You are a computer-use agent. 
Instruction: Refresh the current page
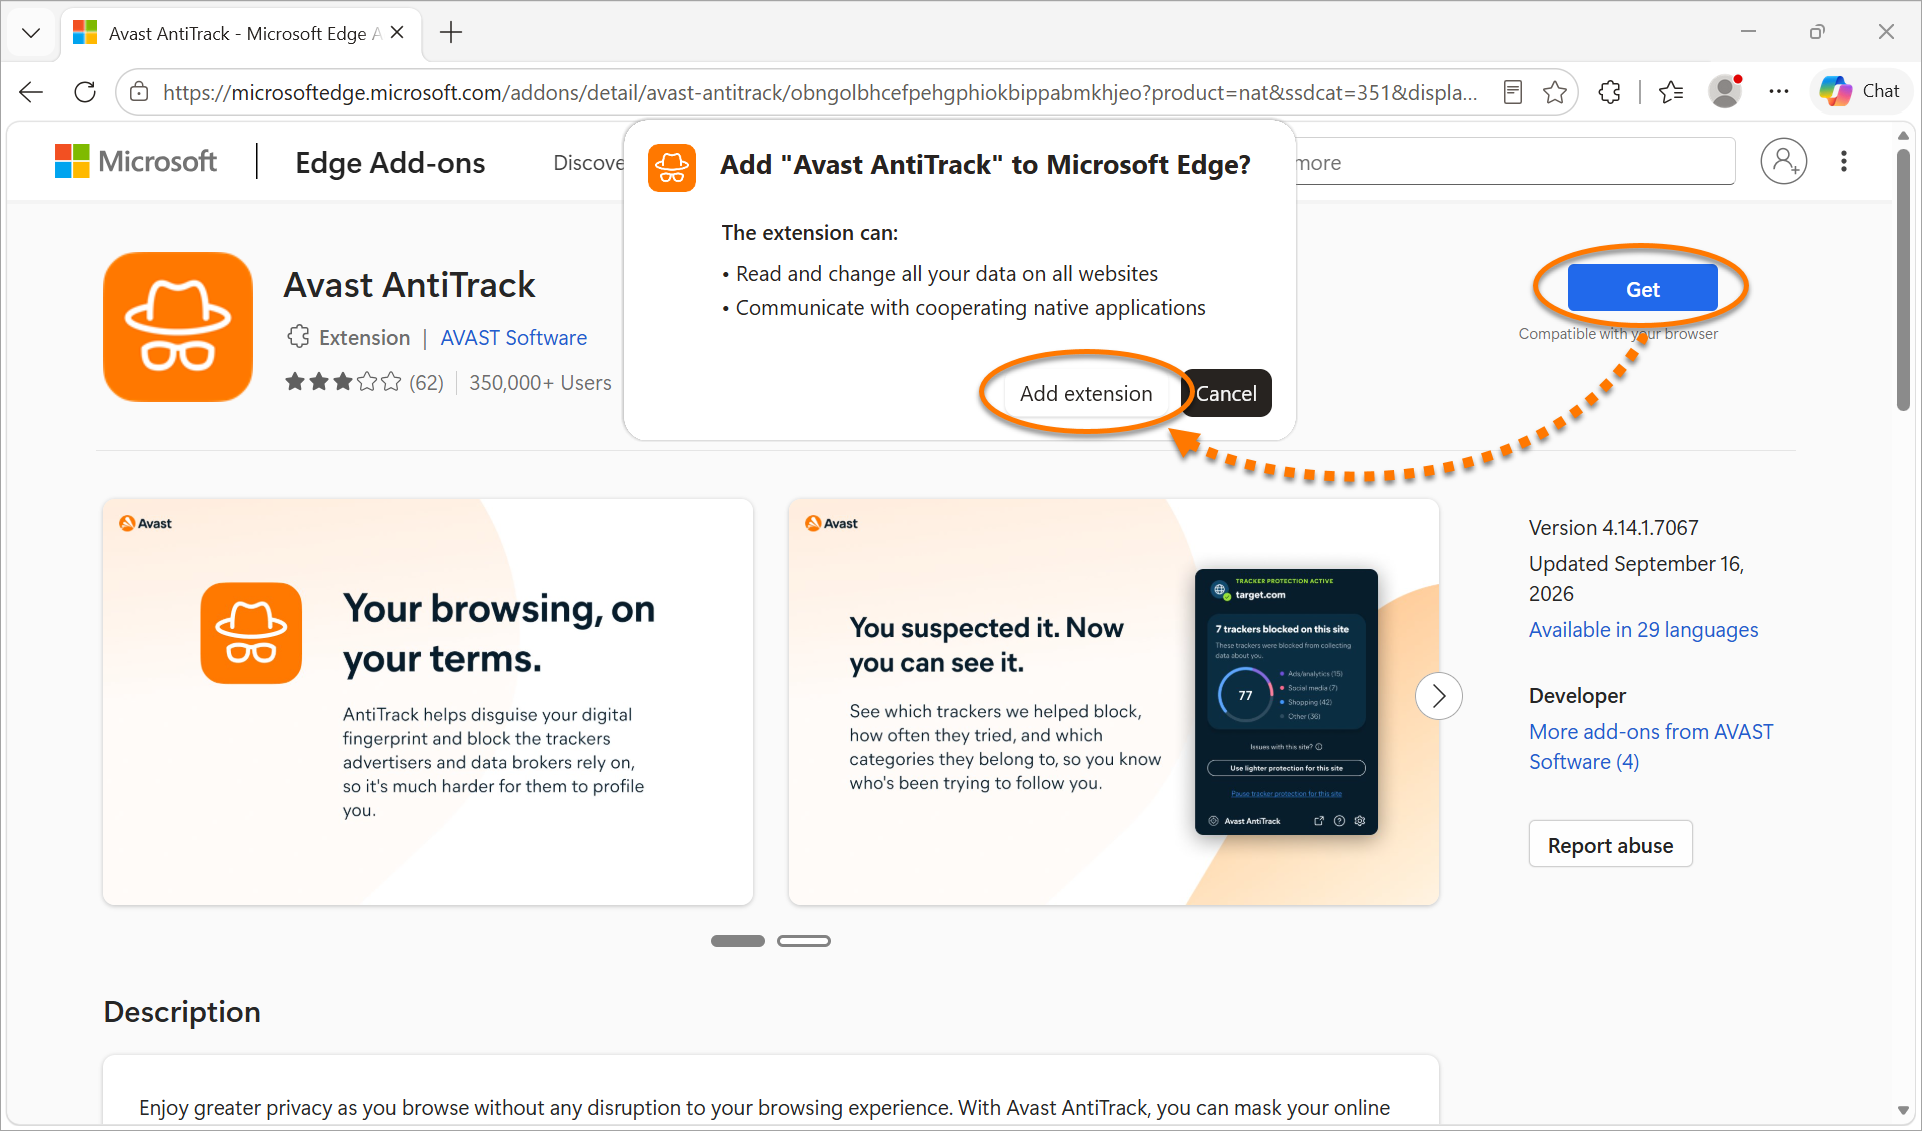tap(85, 92)
